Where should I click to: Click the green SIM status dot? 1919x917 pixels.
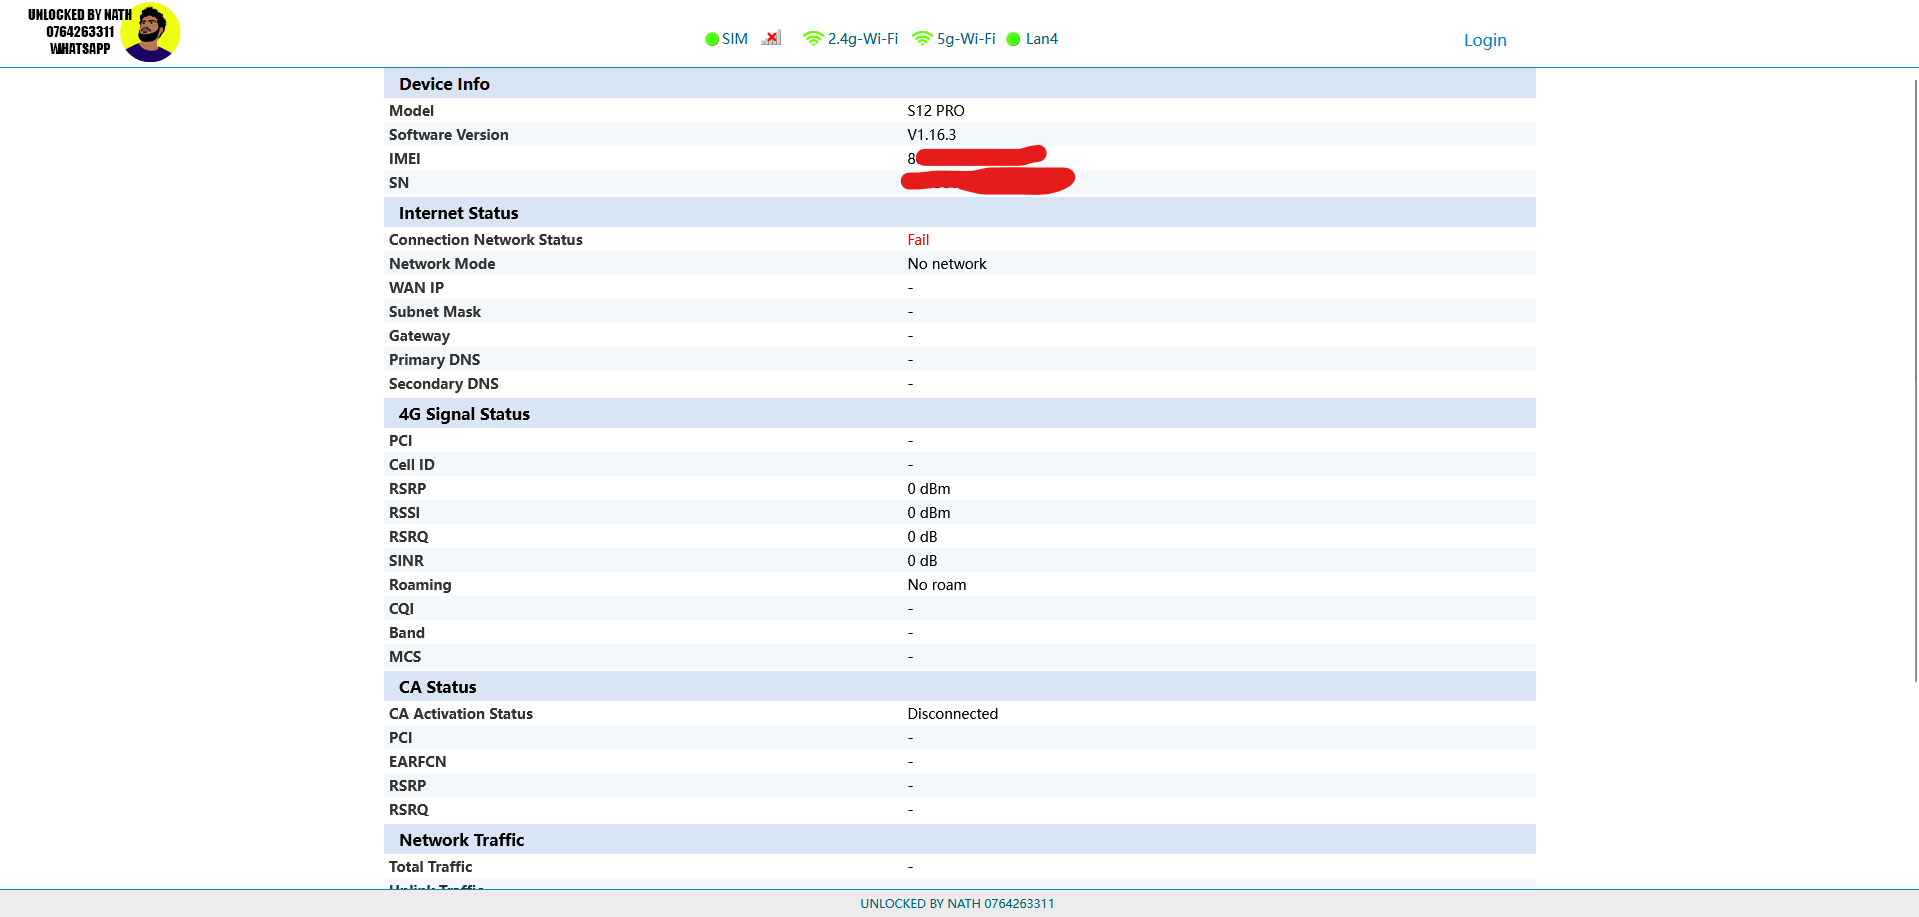tap(712, 39)
